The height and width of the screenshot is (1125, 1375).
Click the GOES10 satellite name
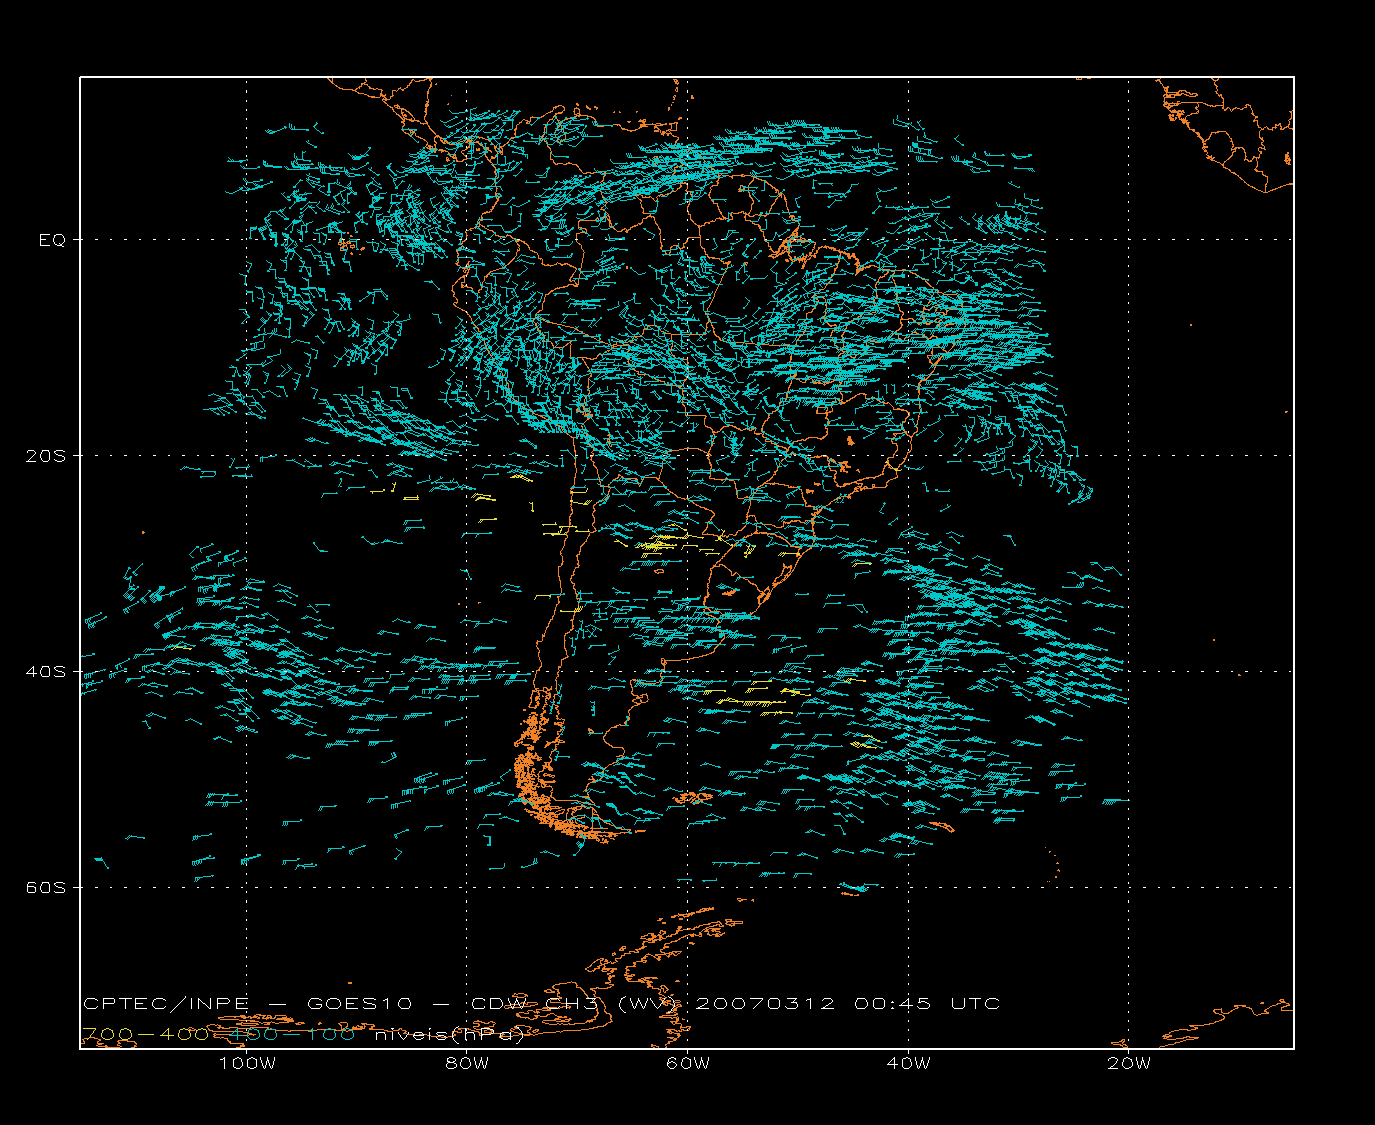pyautogui.click(x=359, y=1004)
